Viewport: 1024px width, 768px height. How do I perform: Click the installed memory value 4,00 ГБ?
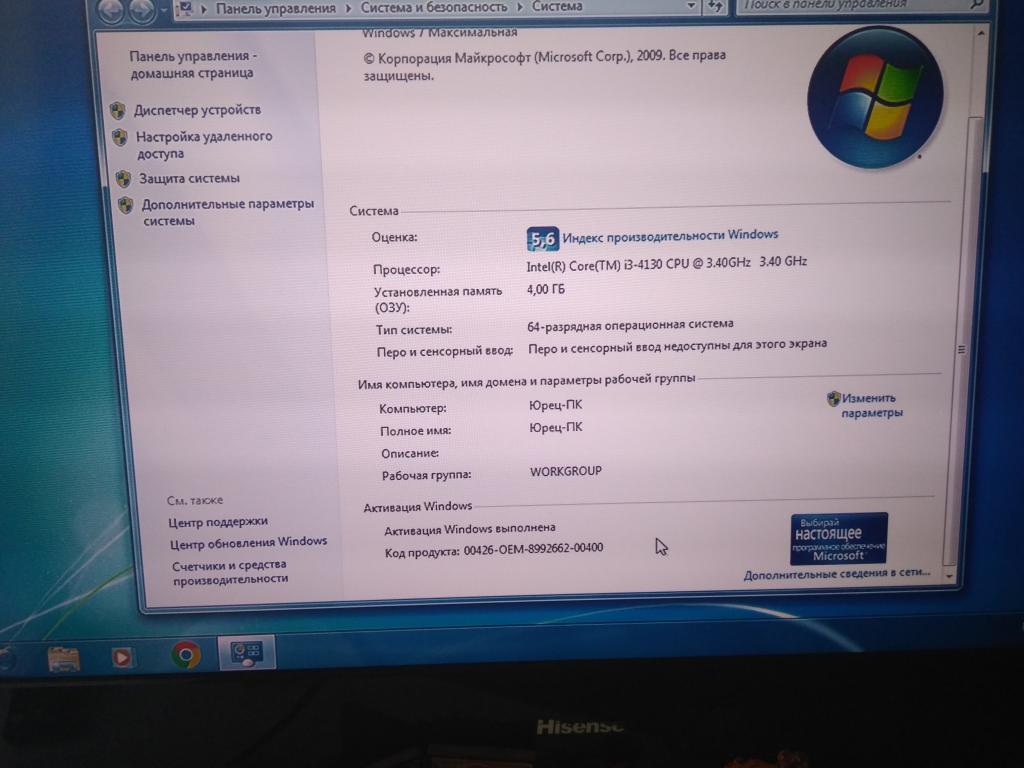point(546,289)
